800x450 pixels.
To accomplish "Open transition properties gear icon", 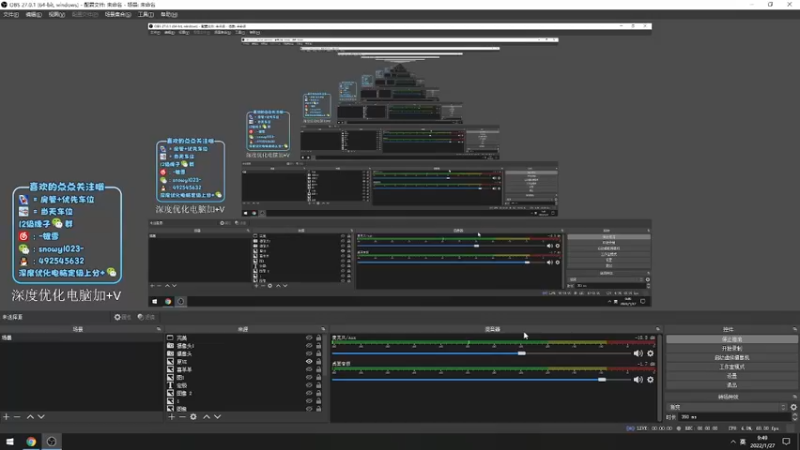I will 793,407.
